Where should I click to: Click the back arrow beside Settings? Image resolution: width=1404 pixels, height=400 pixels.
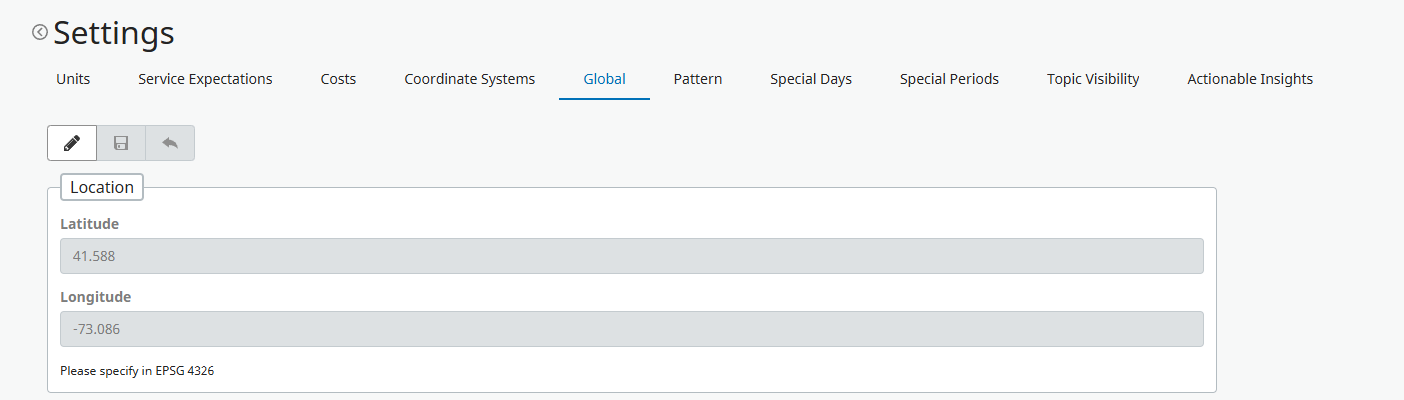click(x=40, y=32)
